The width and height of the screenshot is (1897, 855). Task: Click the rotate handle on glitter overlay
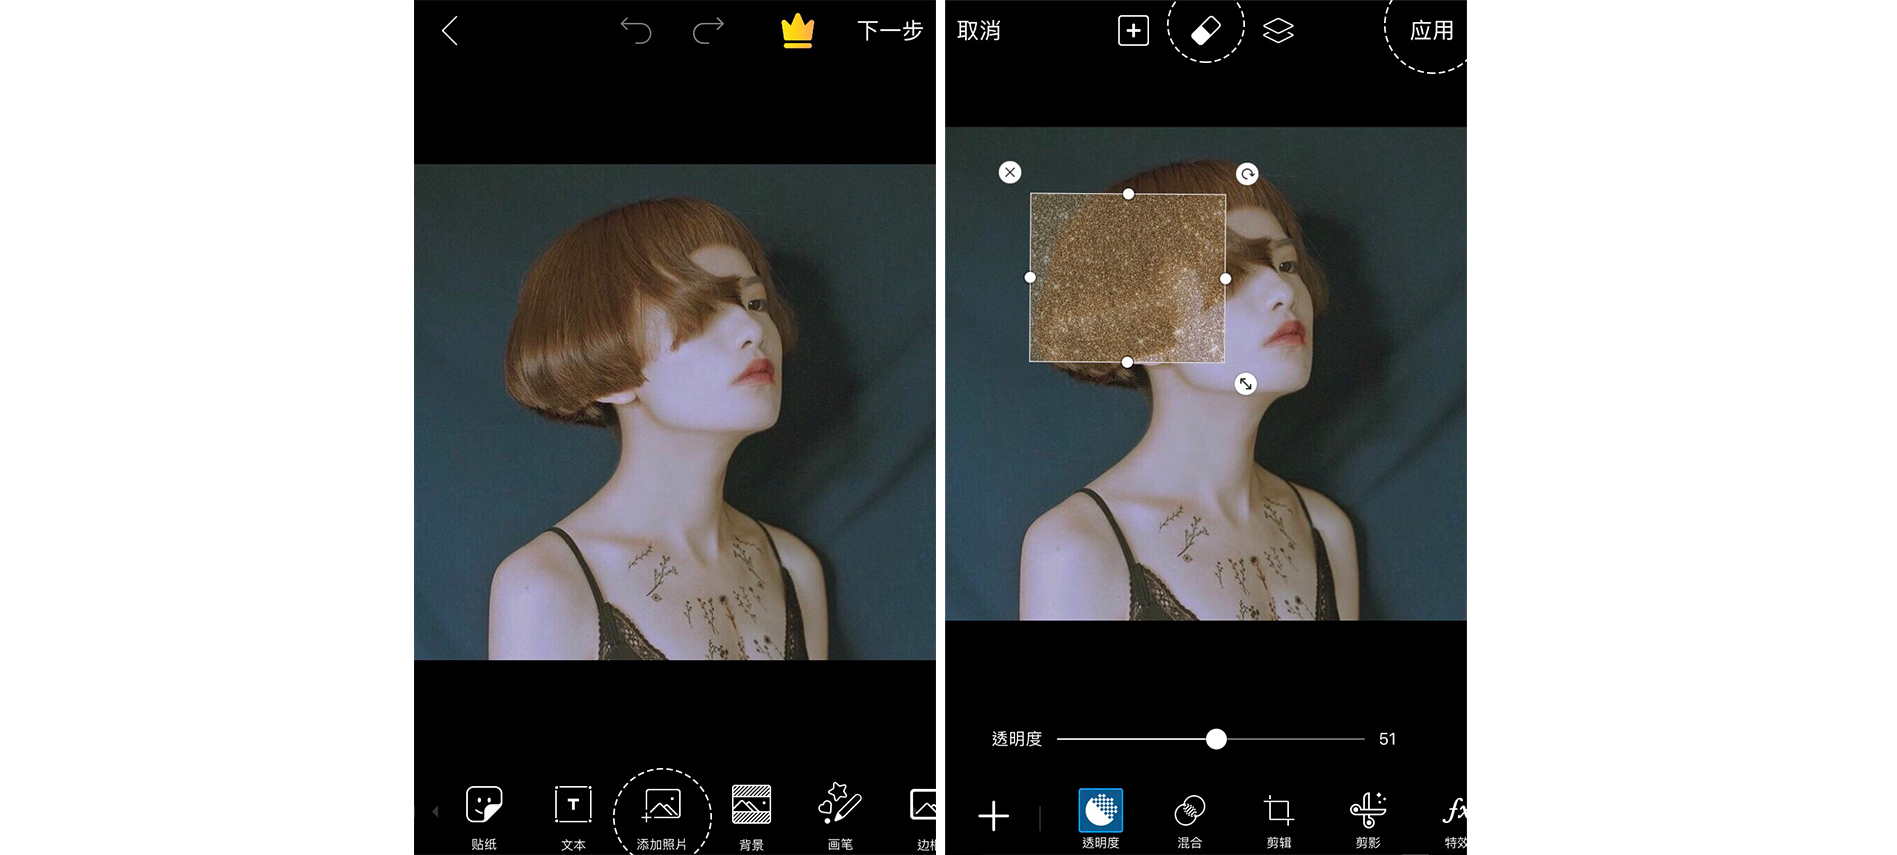coord(1247,174)
